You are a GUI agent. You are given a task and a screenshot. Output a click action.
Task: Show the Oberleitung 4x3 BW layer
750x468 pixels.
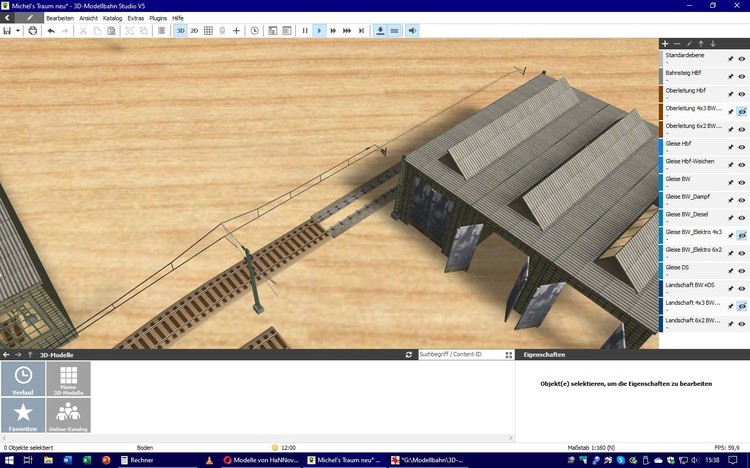pyautogui.click(x=742, y=111)
